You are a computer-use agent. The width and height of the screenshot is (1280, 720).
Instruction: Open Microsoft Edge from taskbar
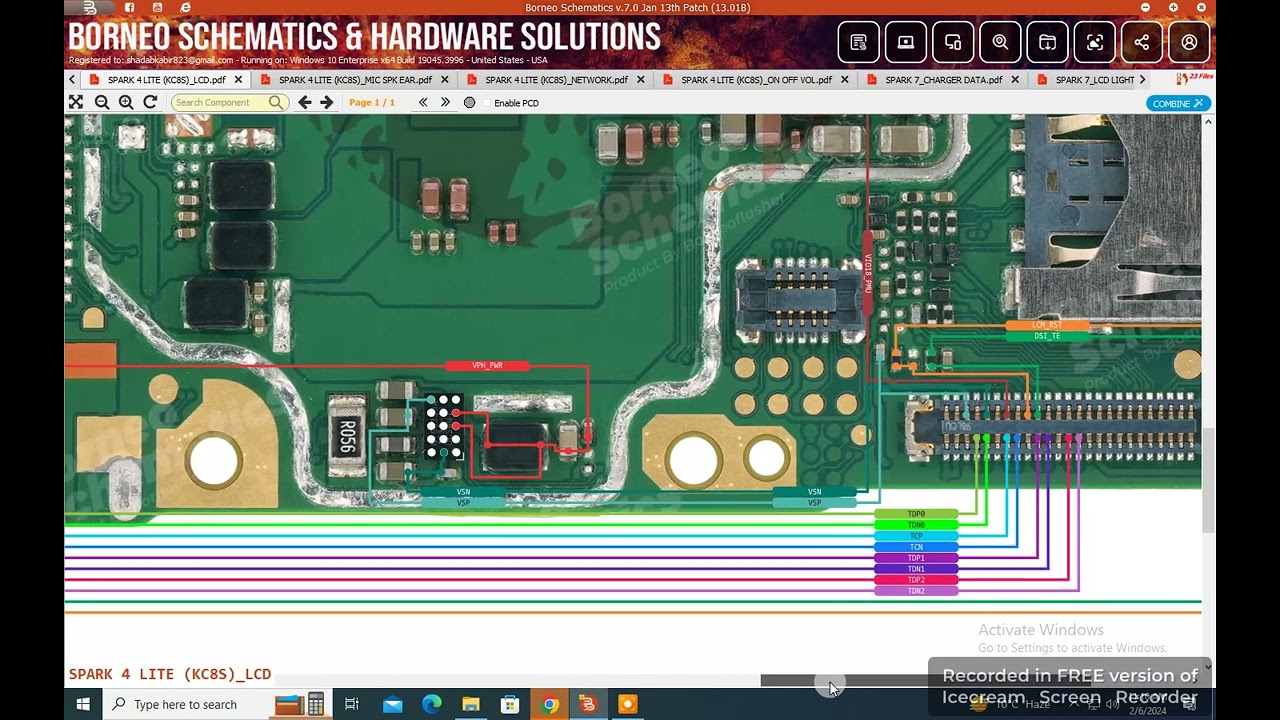click(431, 704)
